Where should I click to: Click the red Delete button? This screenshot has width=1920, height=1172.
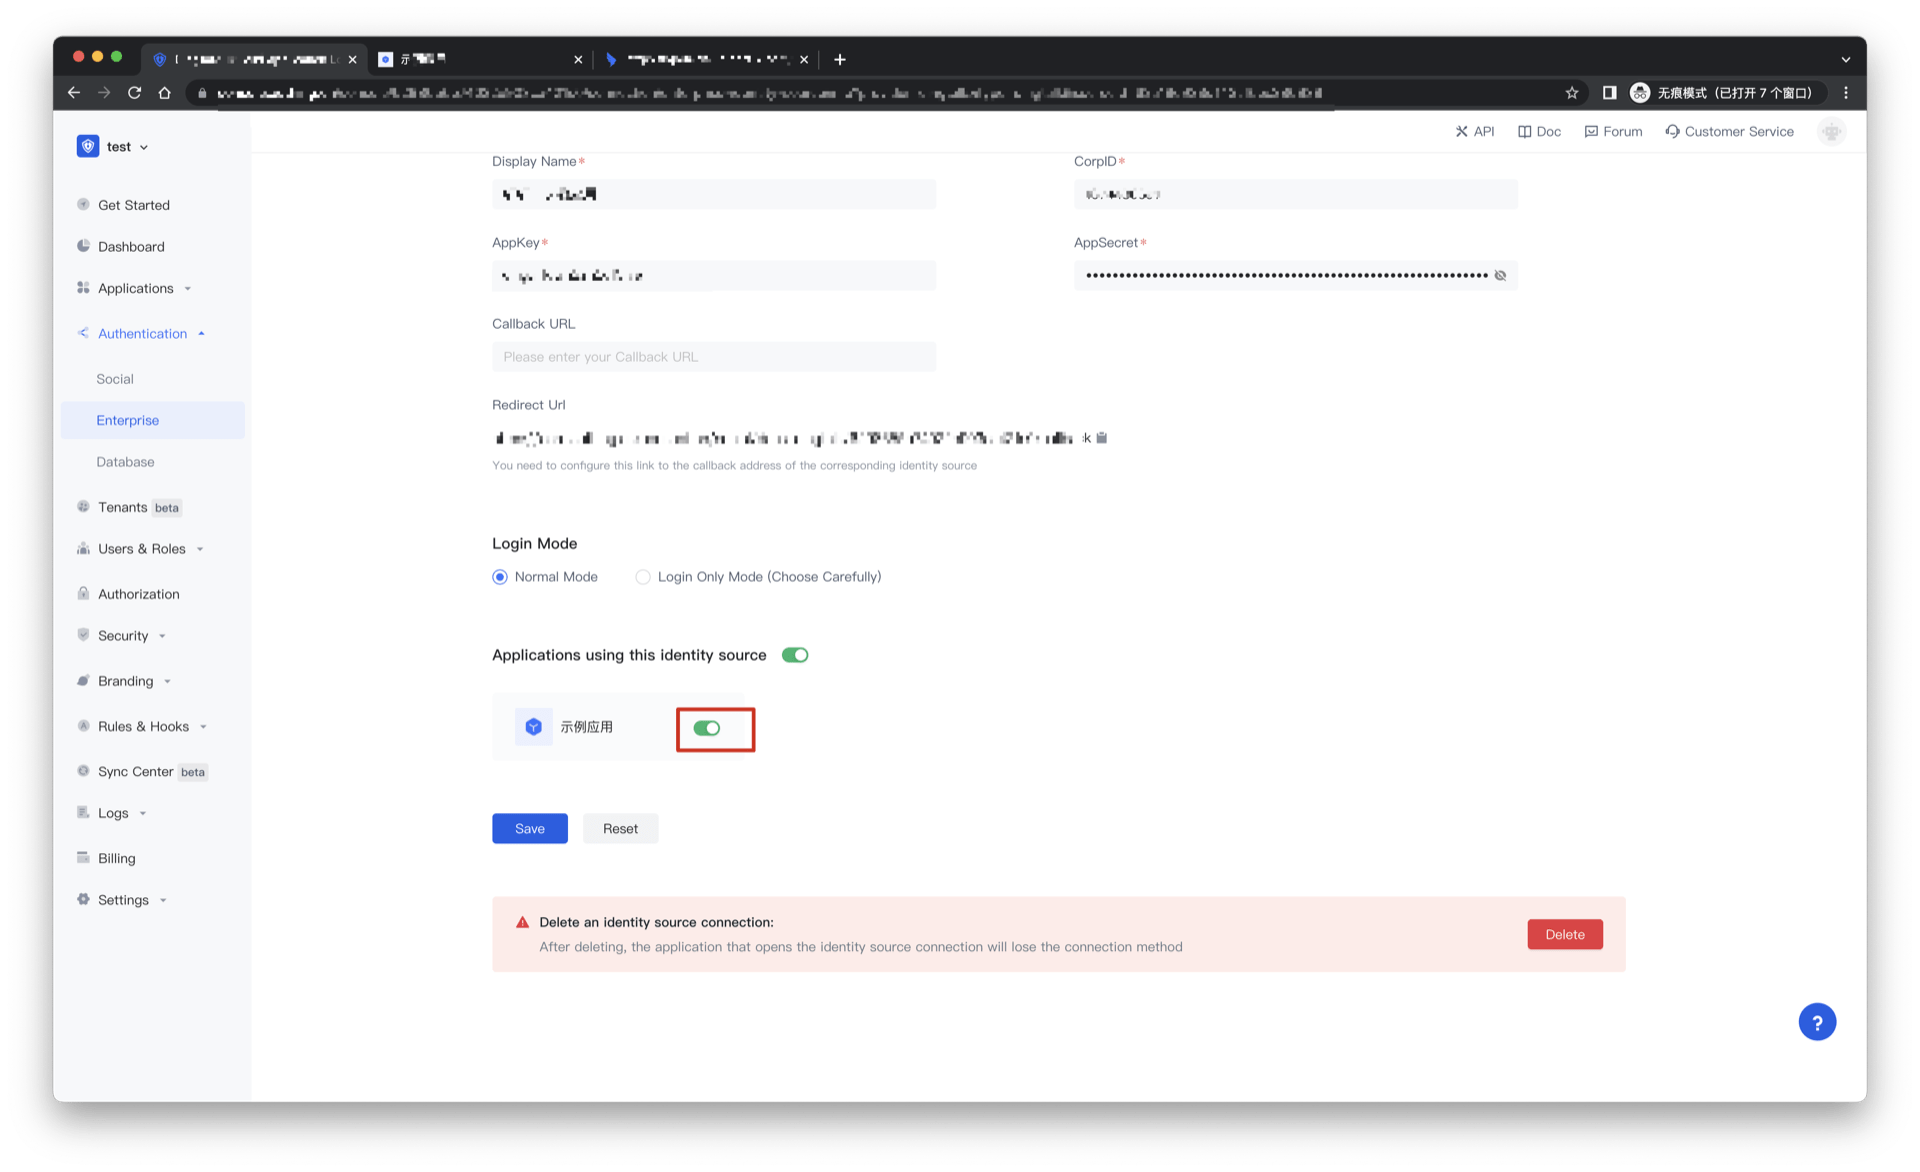tap(1564, 934)
